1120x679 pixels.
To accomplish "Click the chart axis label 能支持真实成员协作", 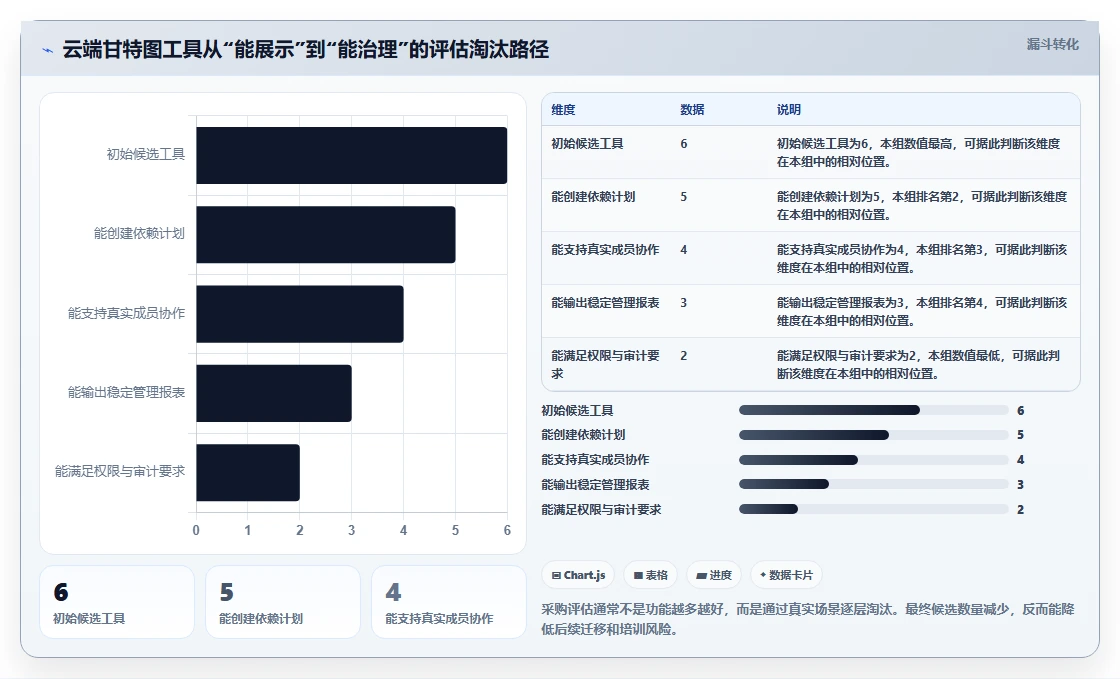I will point(126,313).
